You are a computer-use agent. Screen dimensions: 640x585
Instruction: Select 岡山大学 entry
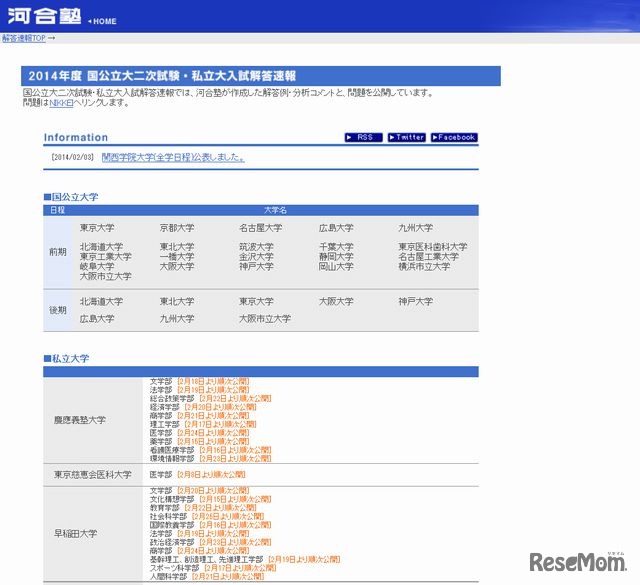coord(336,266)
